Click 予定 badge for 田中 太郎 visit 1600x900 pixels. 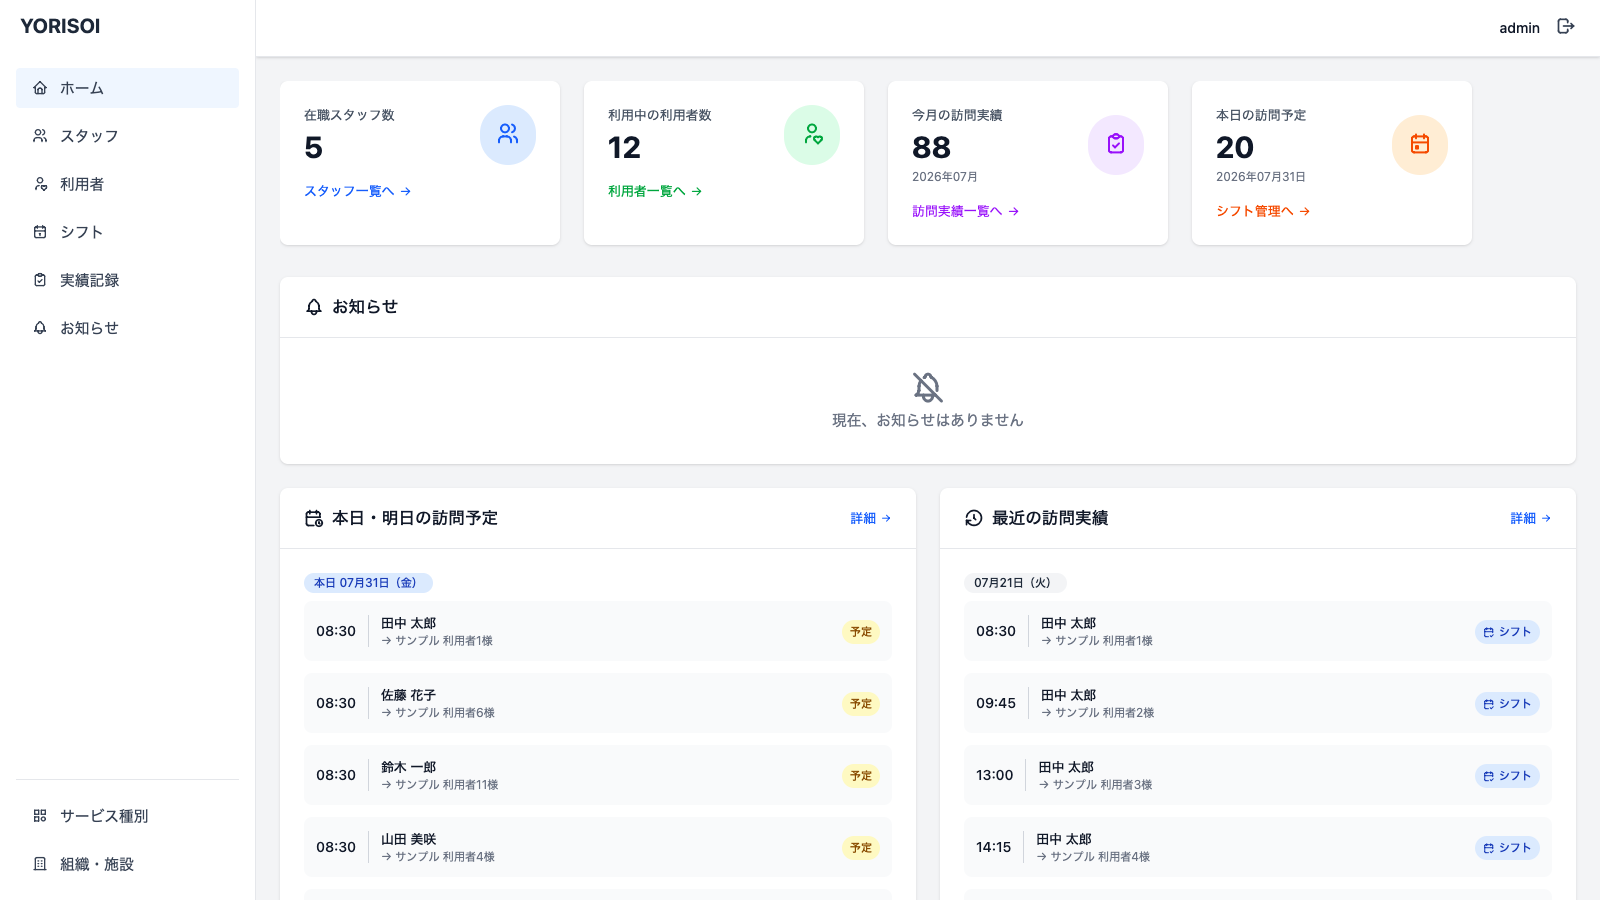click(861, 632)
